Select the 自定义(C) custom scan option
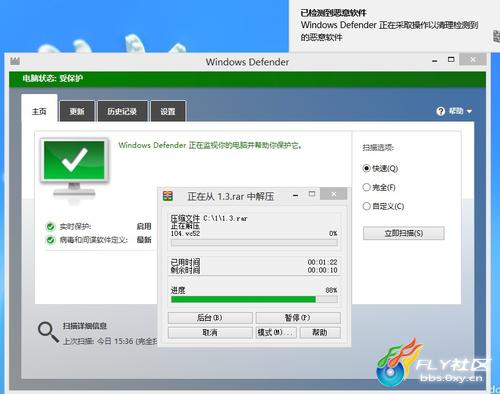Screen dimensions: 500x394 pos(366,206)
